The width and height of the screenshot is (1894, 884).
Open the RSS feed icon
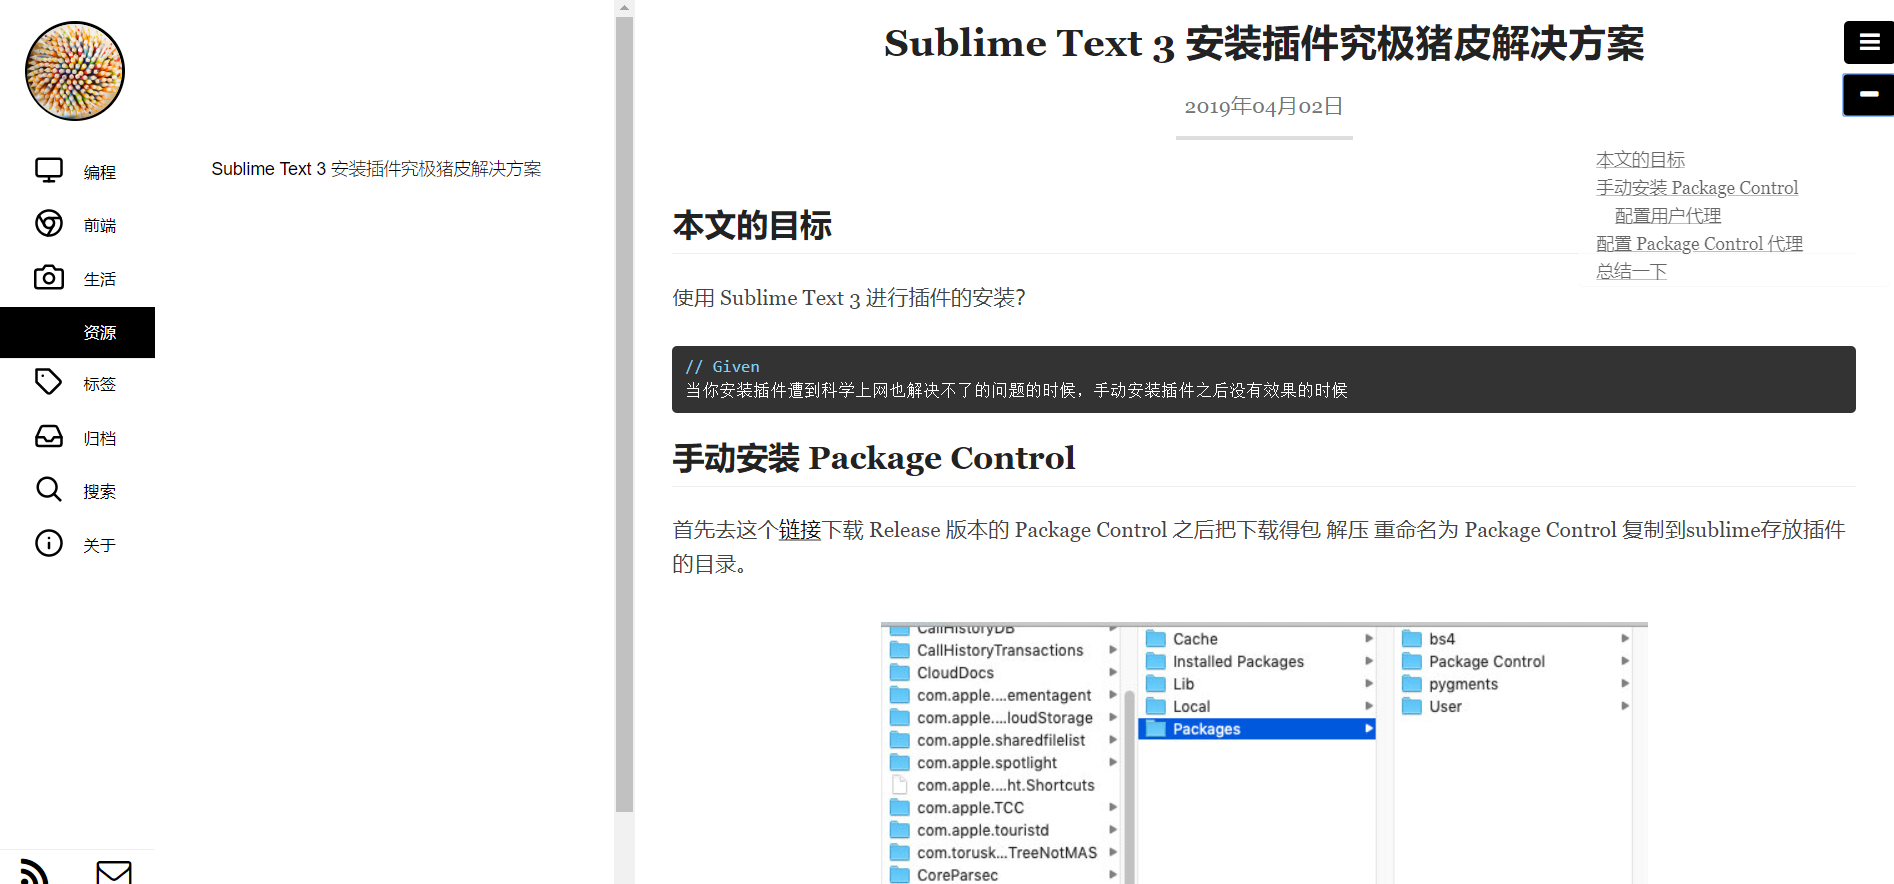coord(34,872)
